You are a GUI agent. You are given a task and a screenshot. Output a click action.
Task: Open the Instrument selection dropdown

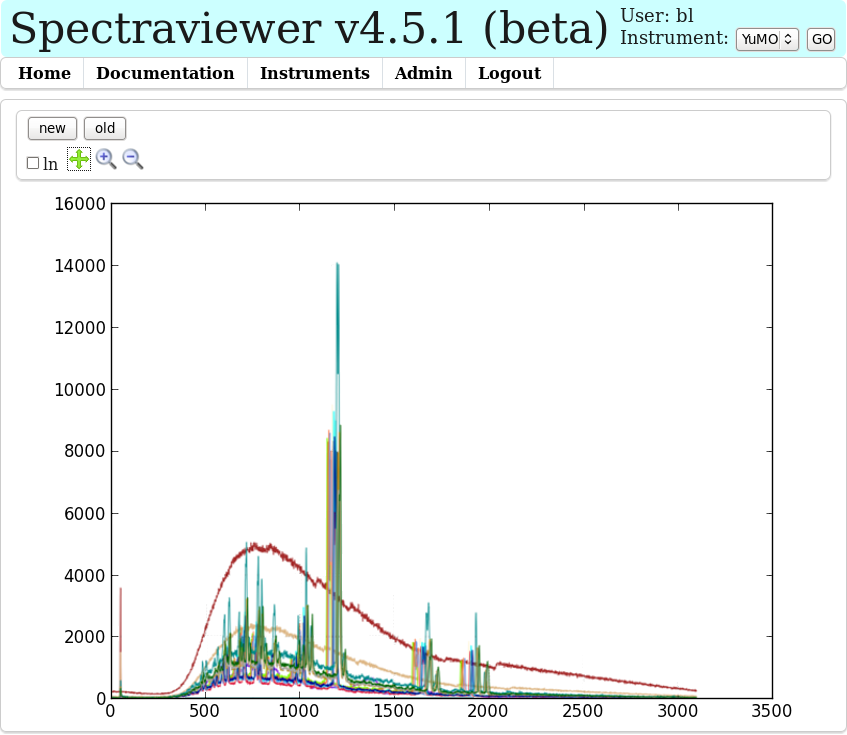[x=767, y=40]
